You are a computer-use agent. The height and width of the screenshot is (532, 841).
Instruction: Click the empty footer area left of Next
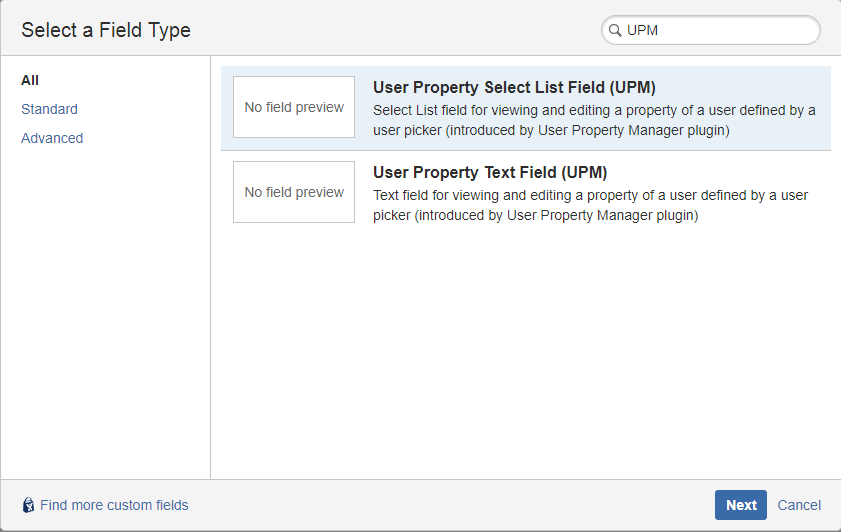pyautogui.click(x=450, y=505)
